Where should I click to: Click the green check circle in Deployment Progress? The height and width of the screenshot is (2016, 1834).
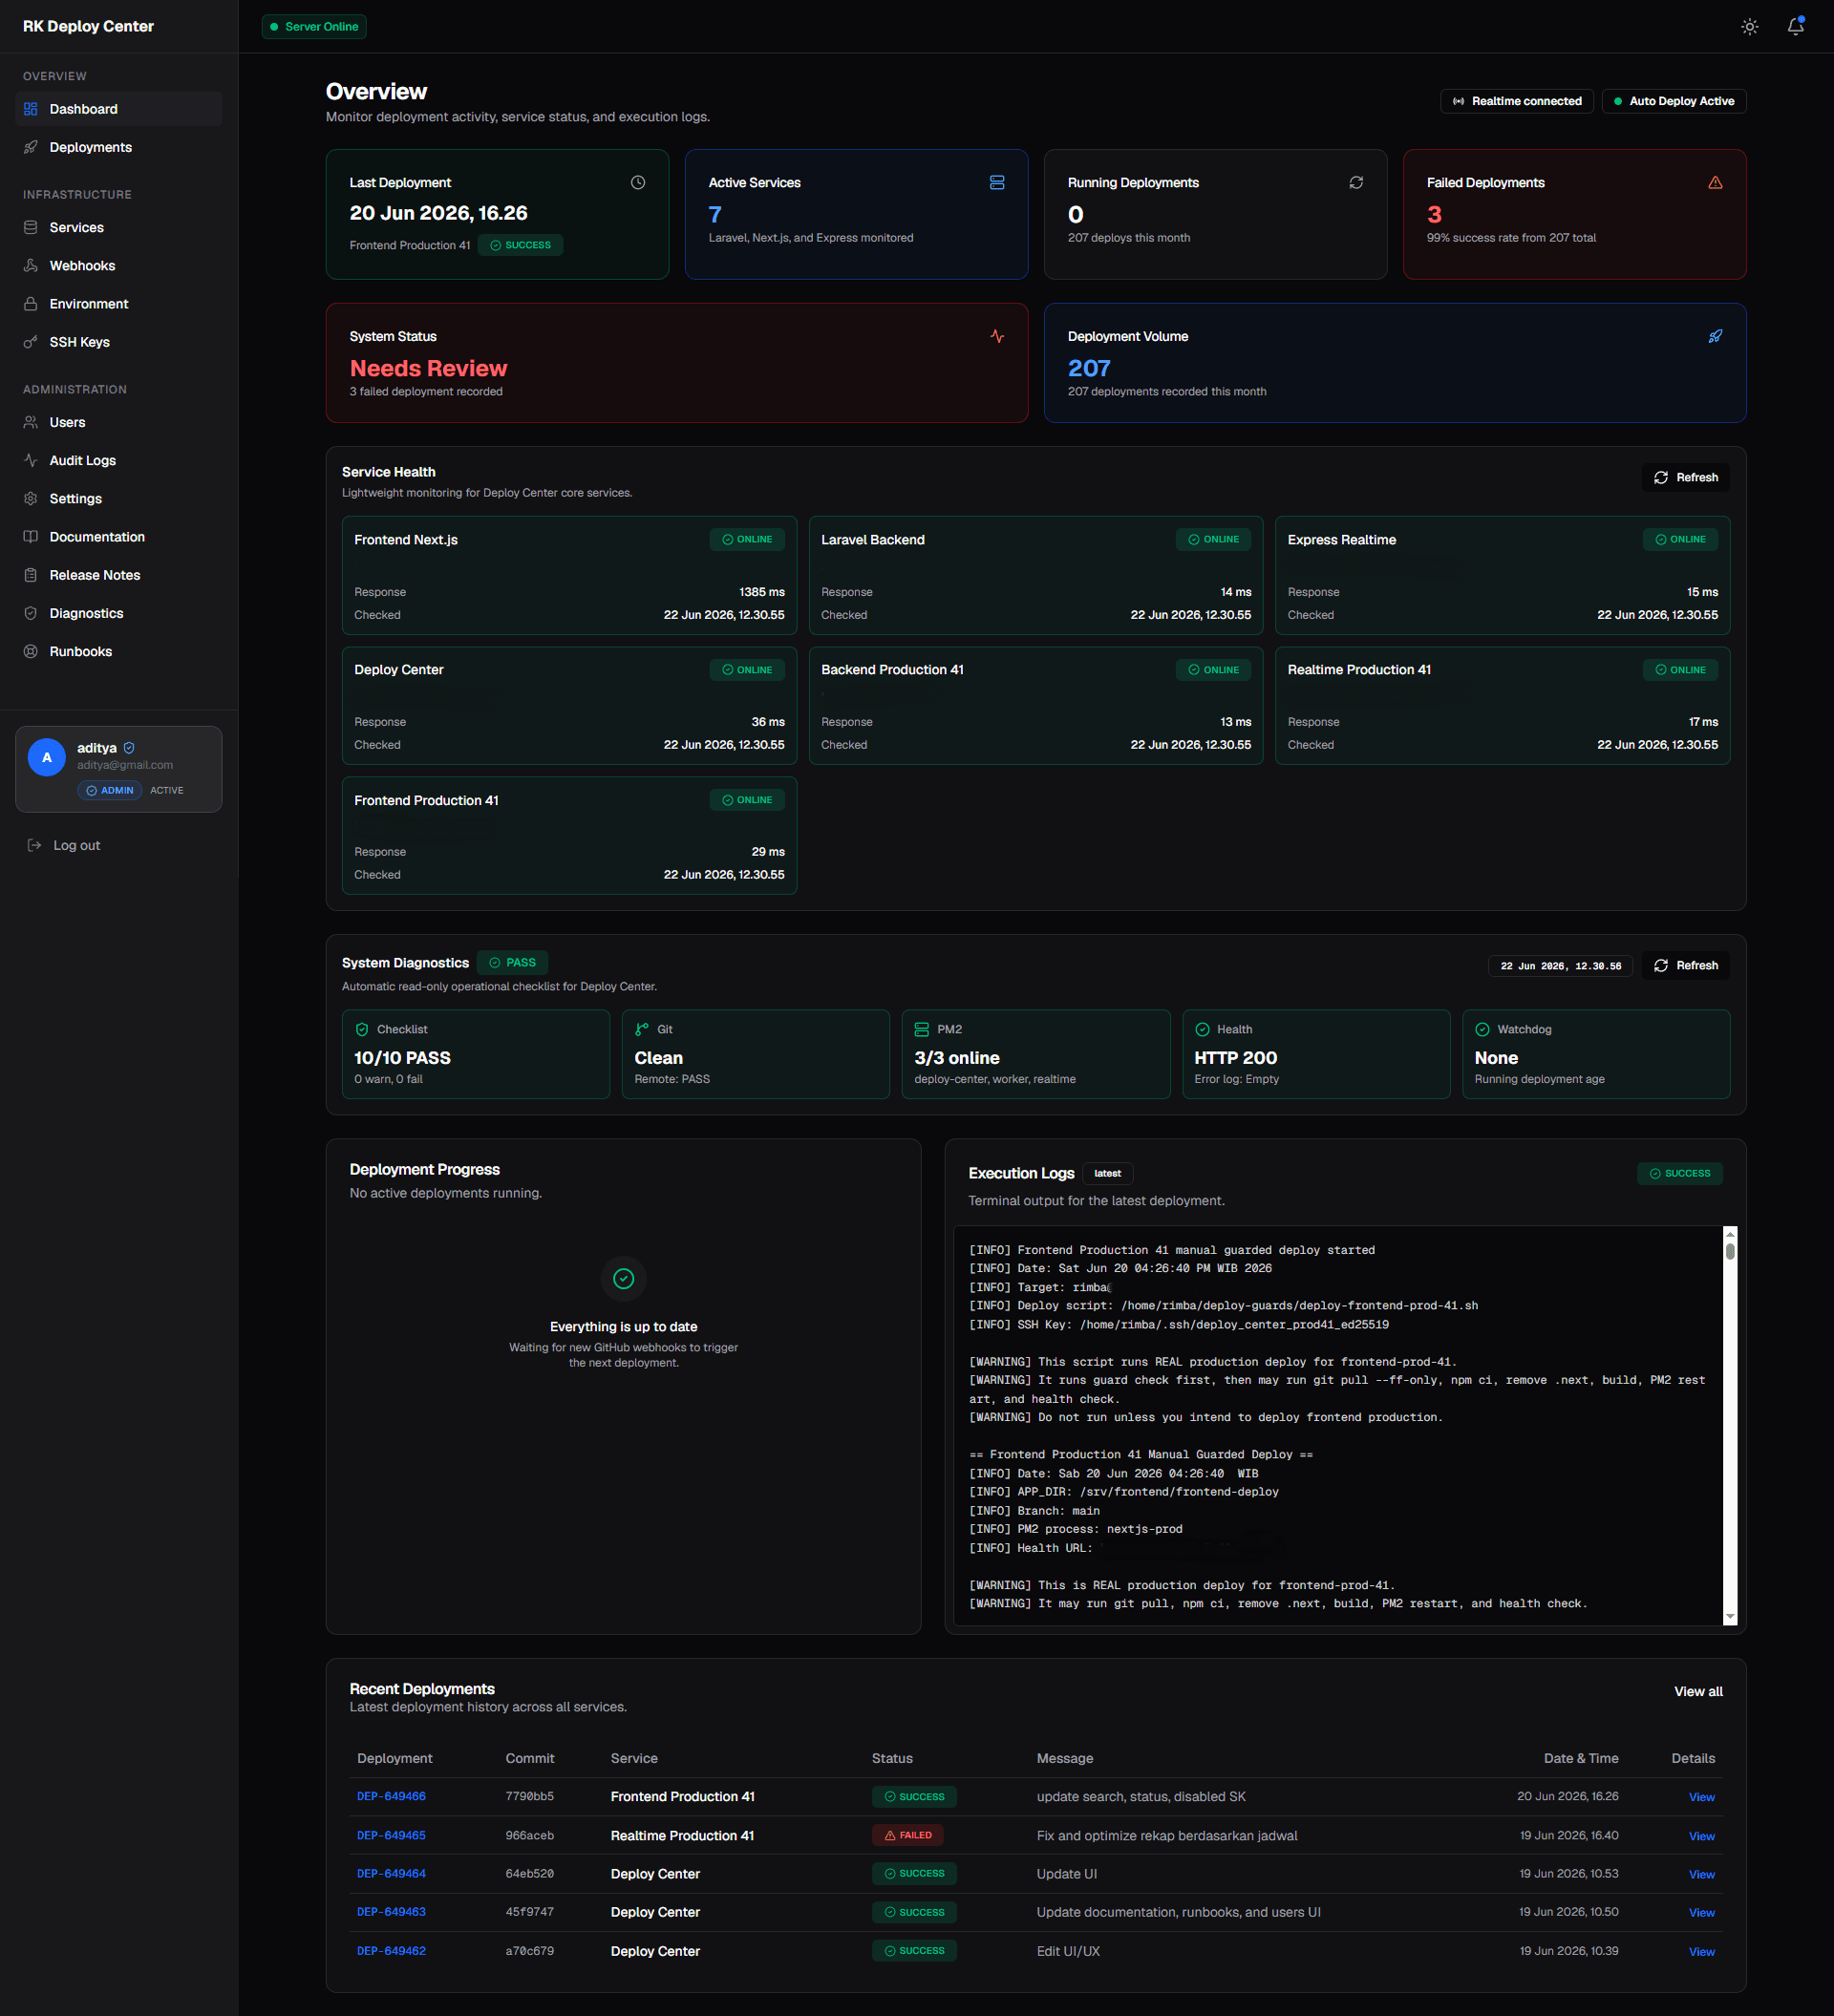coord(624,1278)
